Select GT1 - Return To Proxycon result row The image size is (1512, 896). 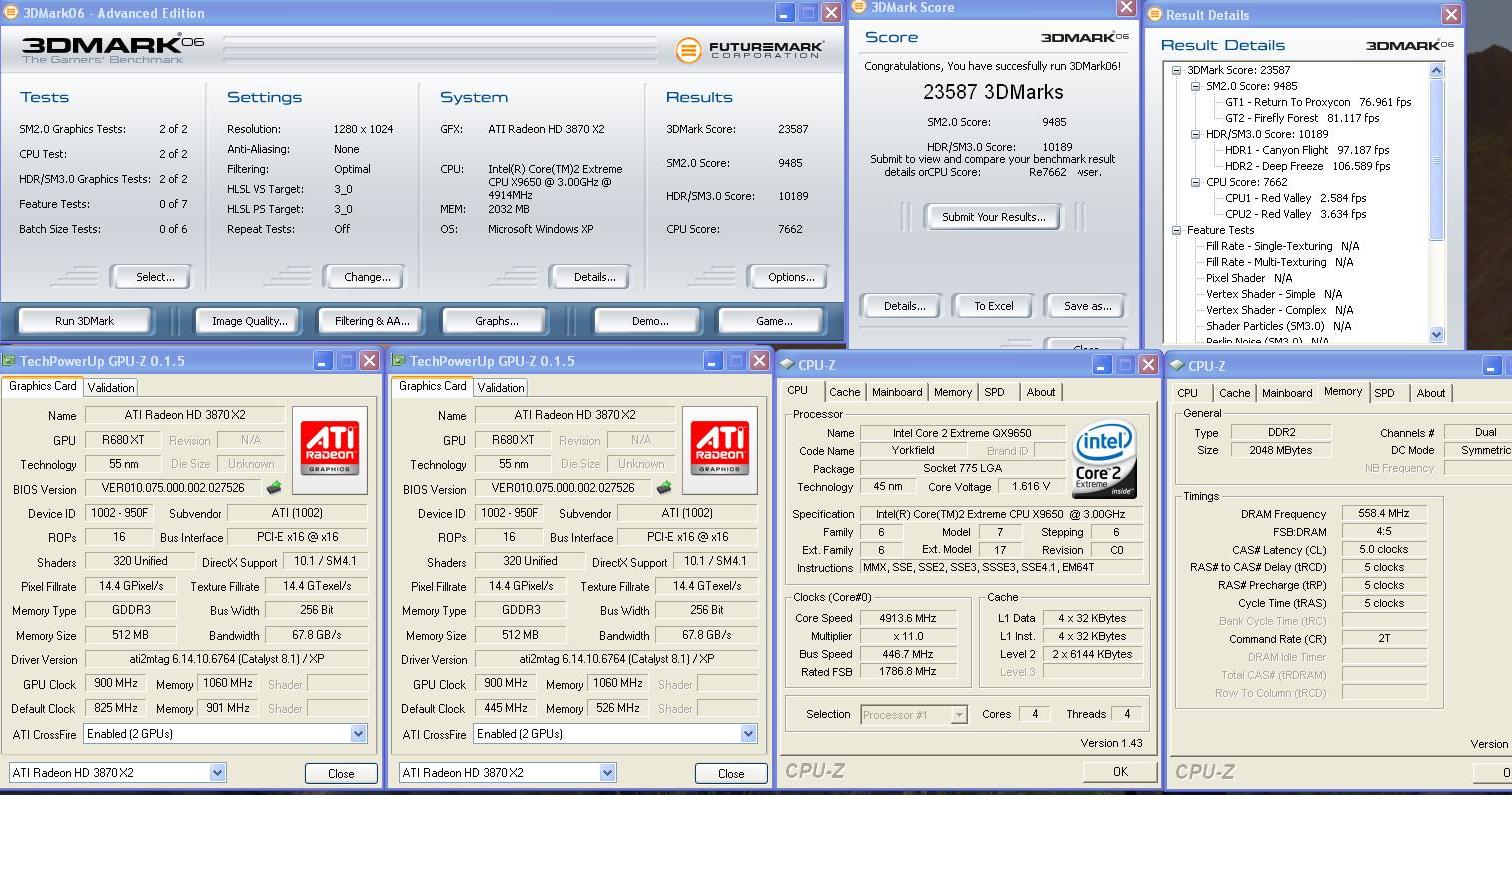tap(1317, 102)
